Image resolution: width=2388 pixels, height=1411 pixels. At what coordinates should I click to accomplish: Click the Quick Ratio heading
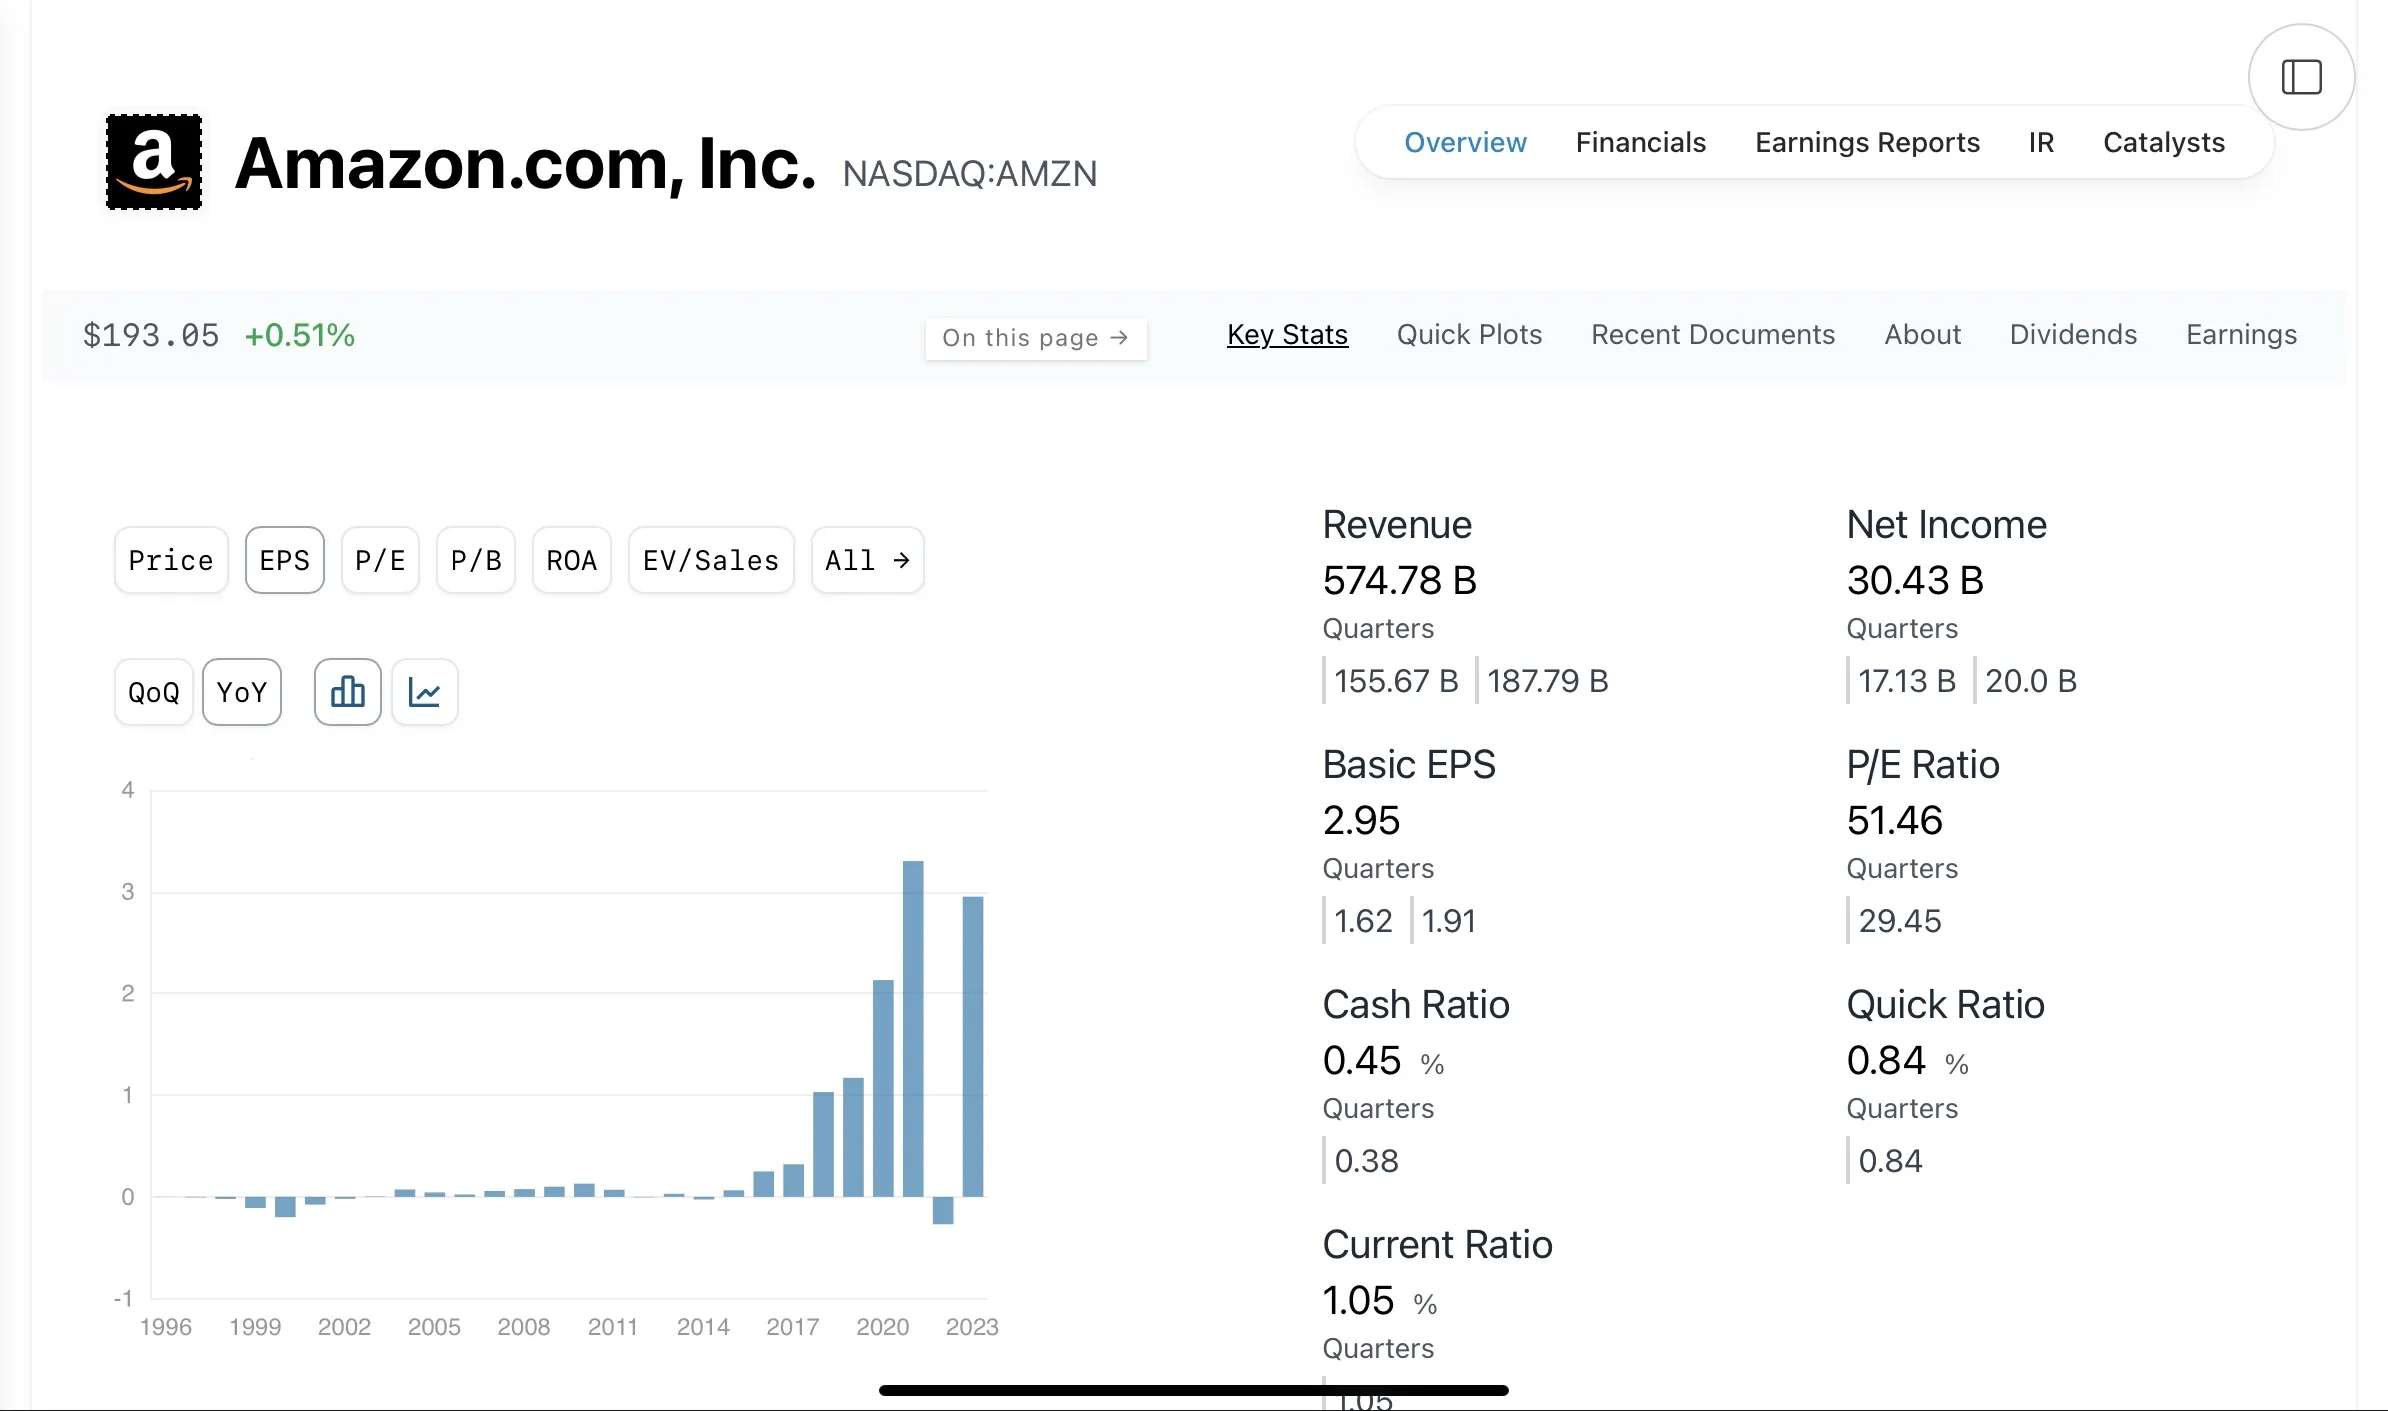tap(1945, 1004)
